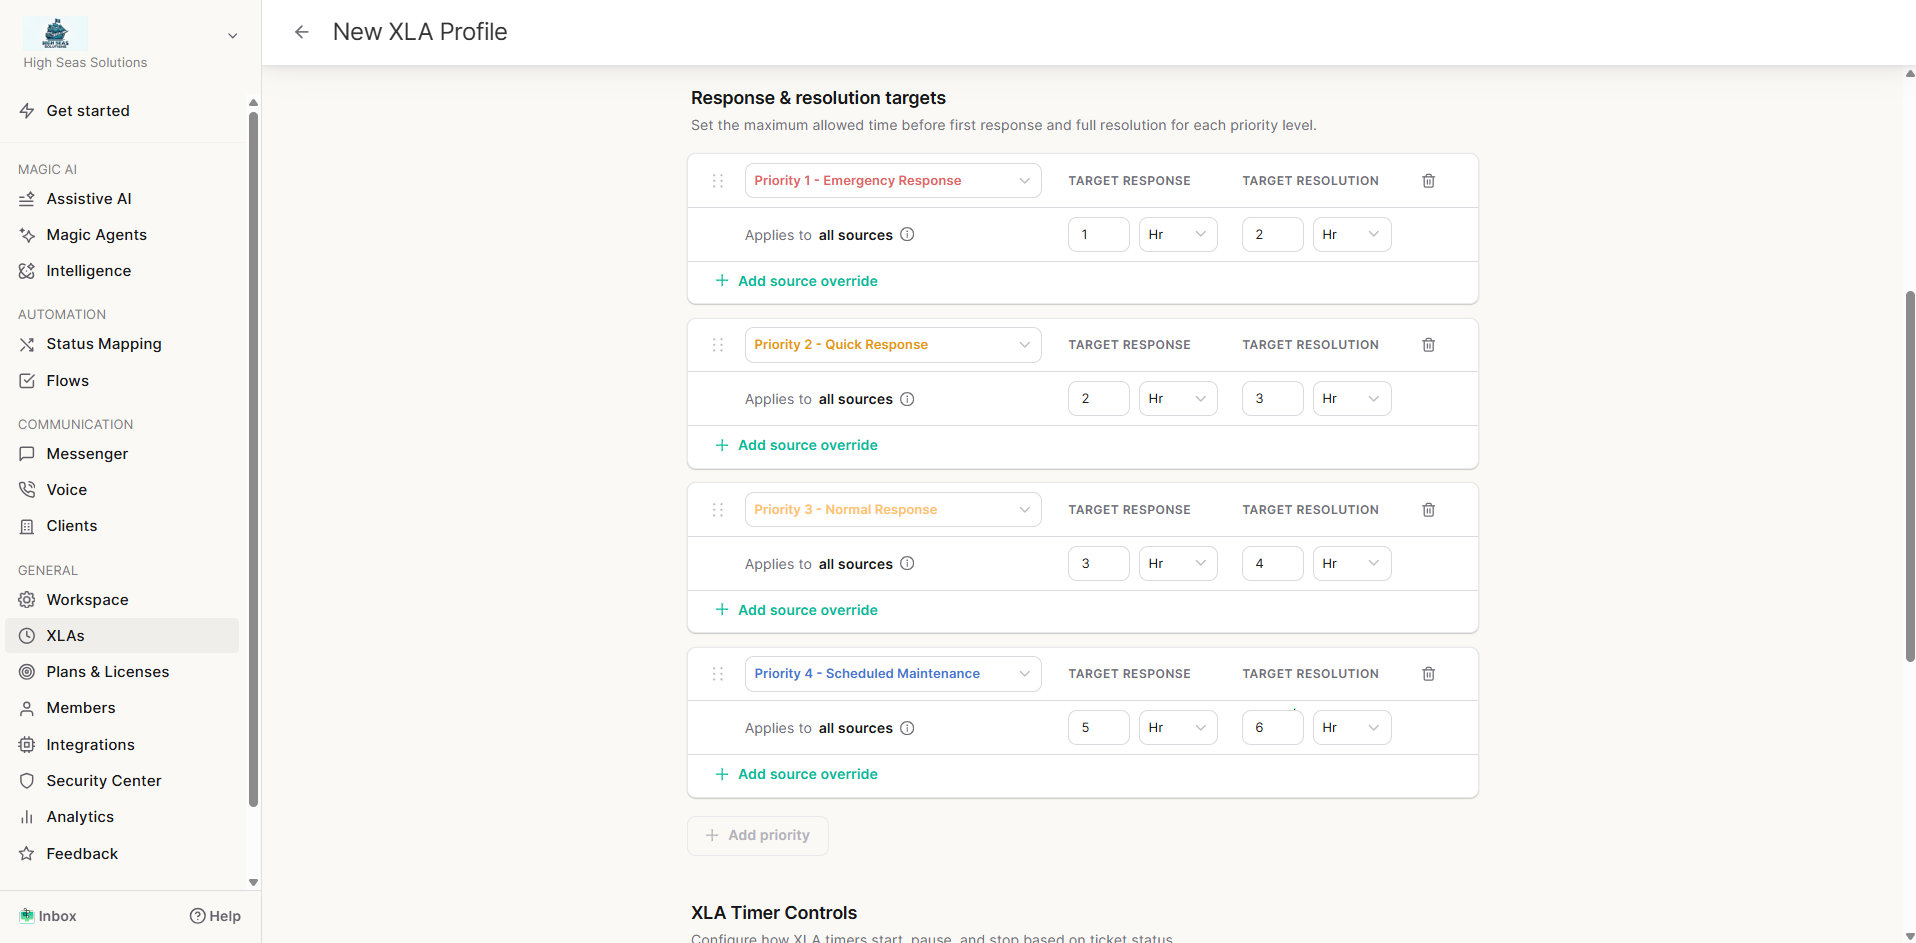Select XLAs in the sidebar
Viewport: 1916px width, 943px height.
(122, 636)
